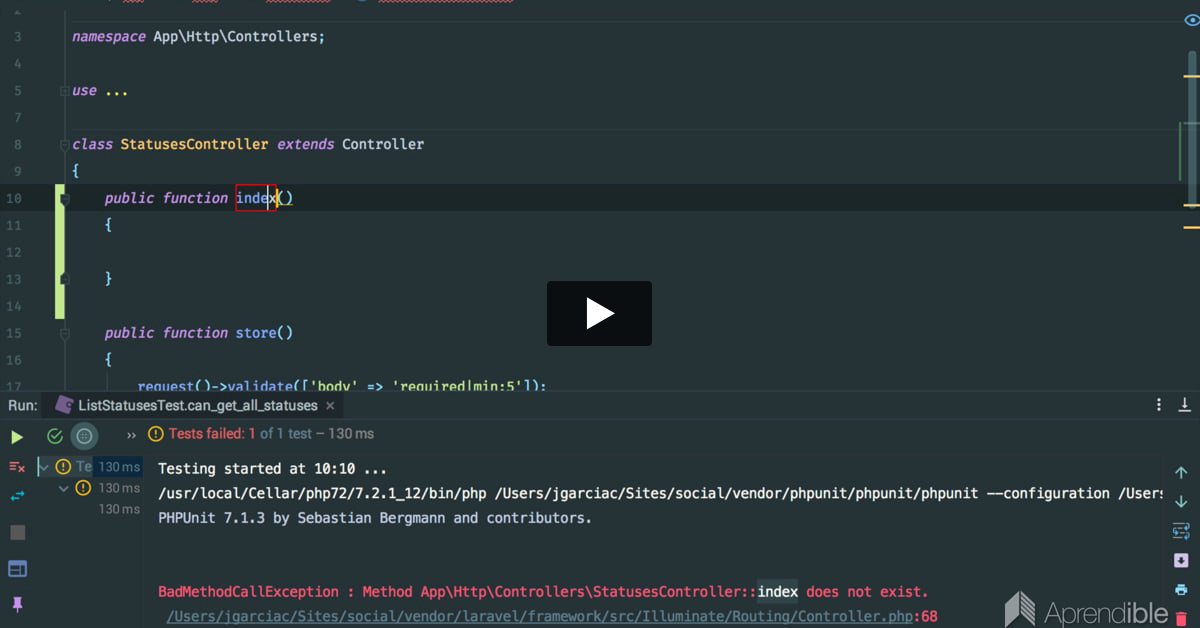The image size is (1200, 628).
Task: Click restore layout icon in Run sidebar
Action: 17,569
